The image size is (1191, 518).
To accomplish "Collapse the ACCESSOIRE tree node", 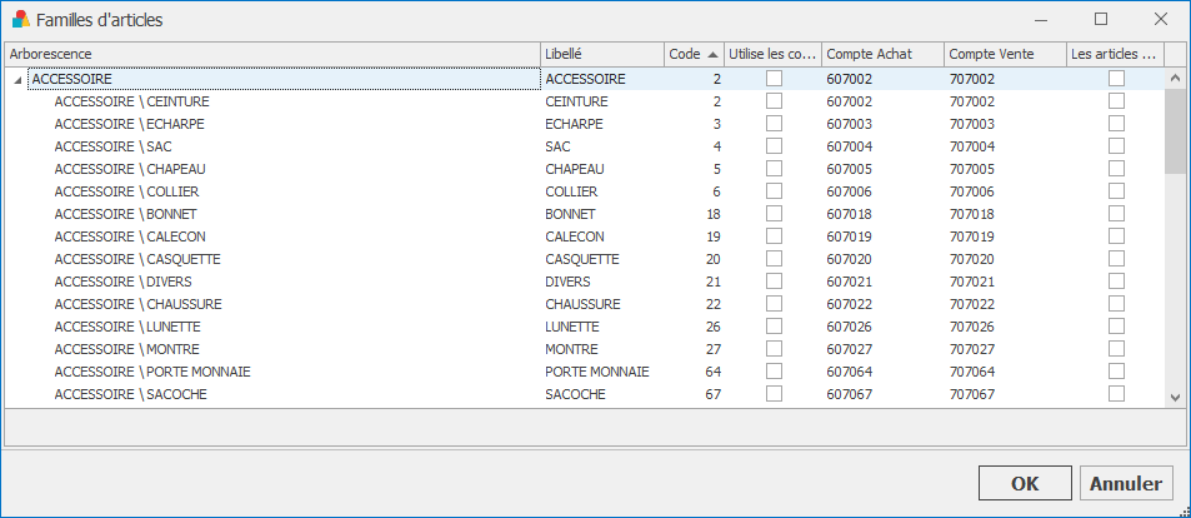I will pyautogui.click(x=17, y=80).
